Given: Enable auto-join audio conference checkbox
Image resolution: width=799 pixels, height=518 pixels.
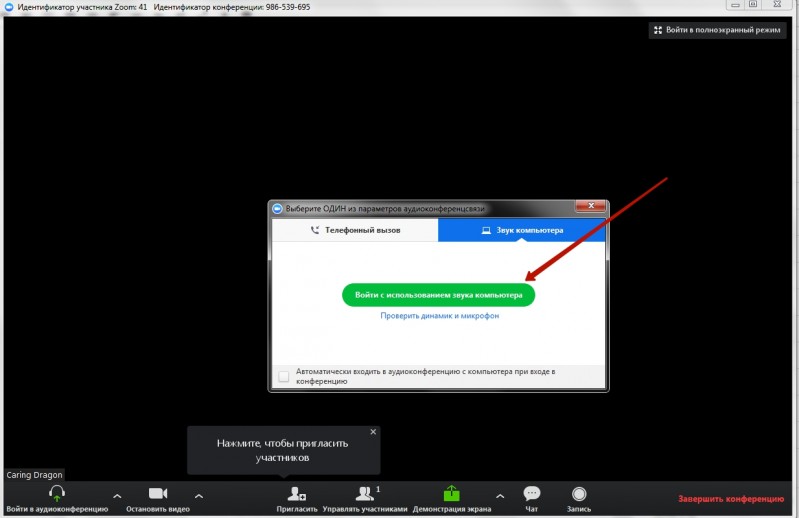Looking at the screenshot, I should click(x=284, y=376).
